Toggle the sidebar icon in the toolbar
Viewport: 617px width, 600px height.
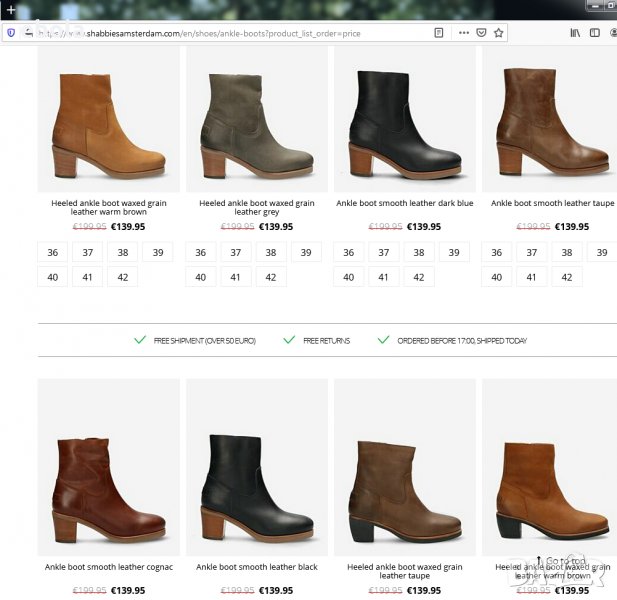click(595, 33)
